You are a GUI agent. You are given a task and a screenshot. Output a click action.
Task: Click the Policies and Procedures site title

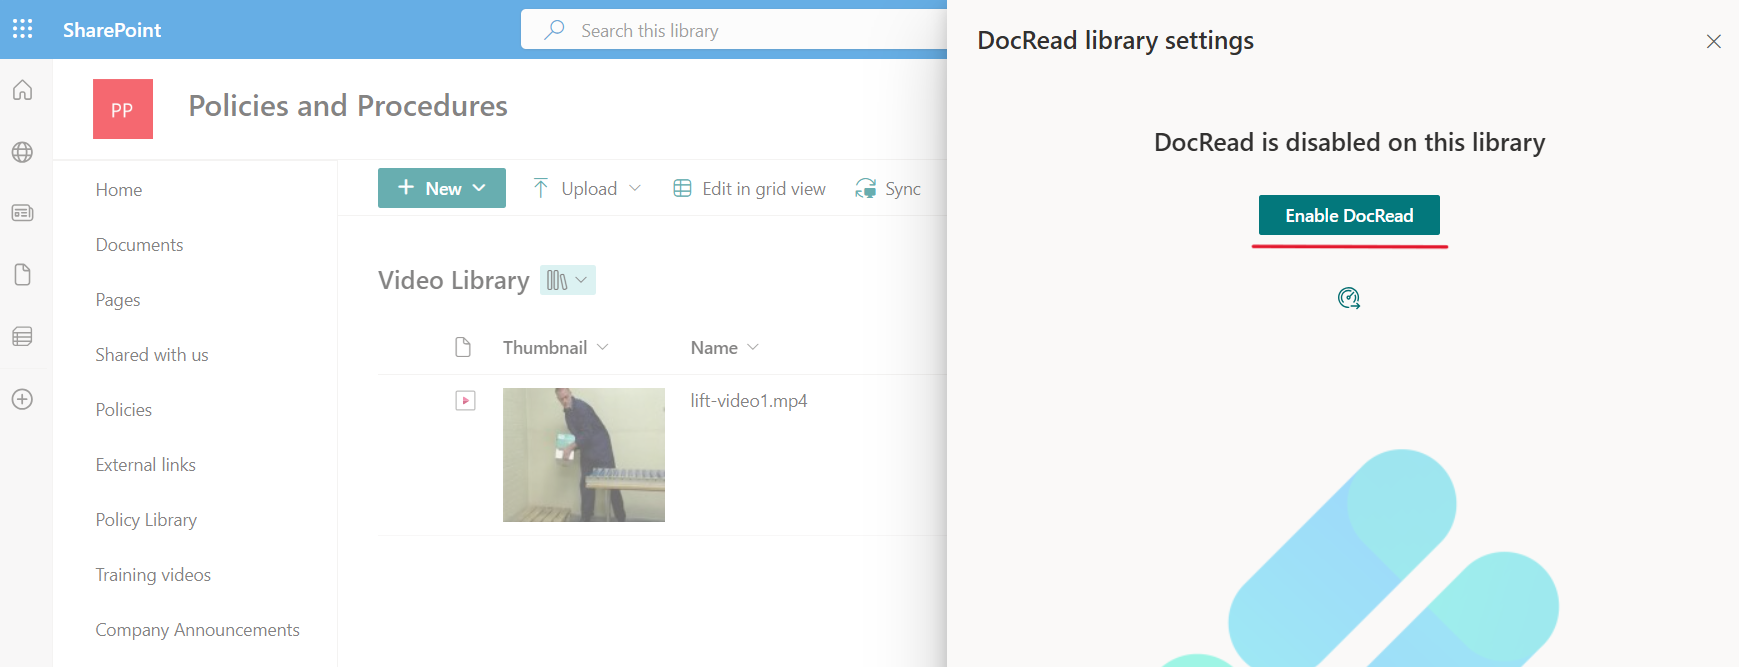pos(348,106)
